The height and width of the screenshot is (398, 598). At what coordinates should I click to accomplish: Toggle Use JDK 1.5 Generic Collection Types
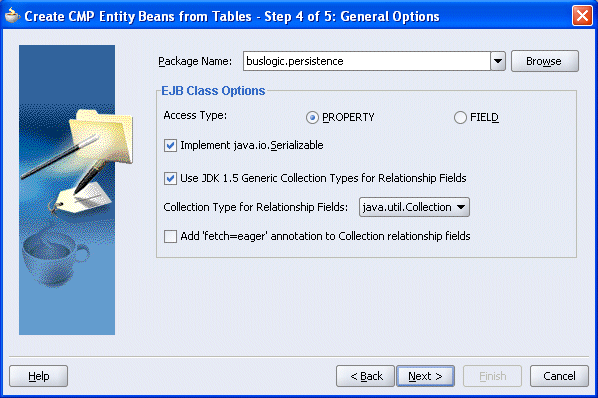pos(170,178)
